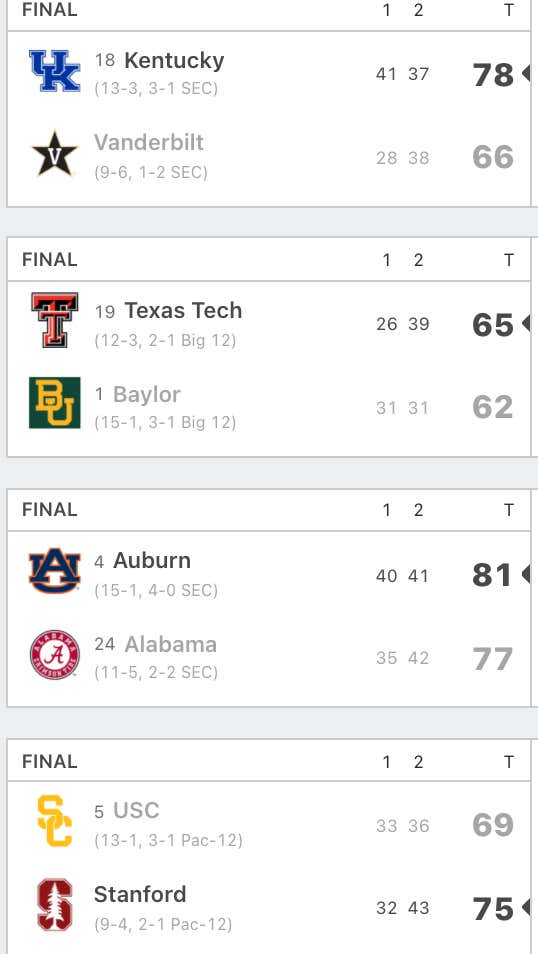Select the Stanford tree logo
This screenshot has width=538, height=954.
pyautogui.click(x=55, y=905)
